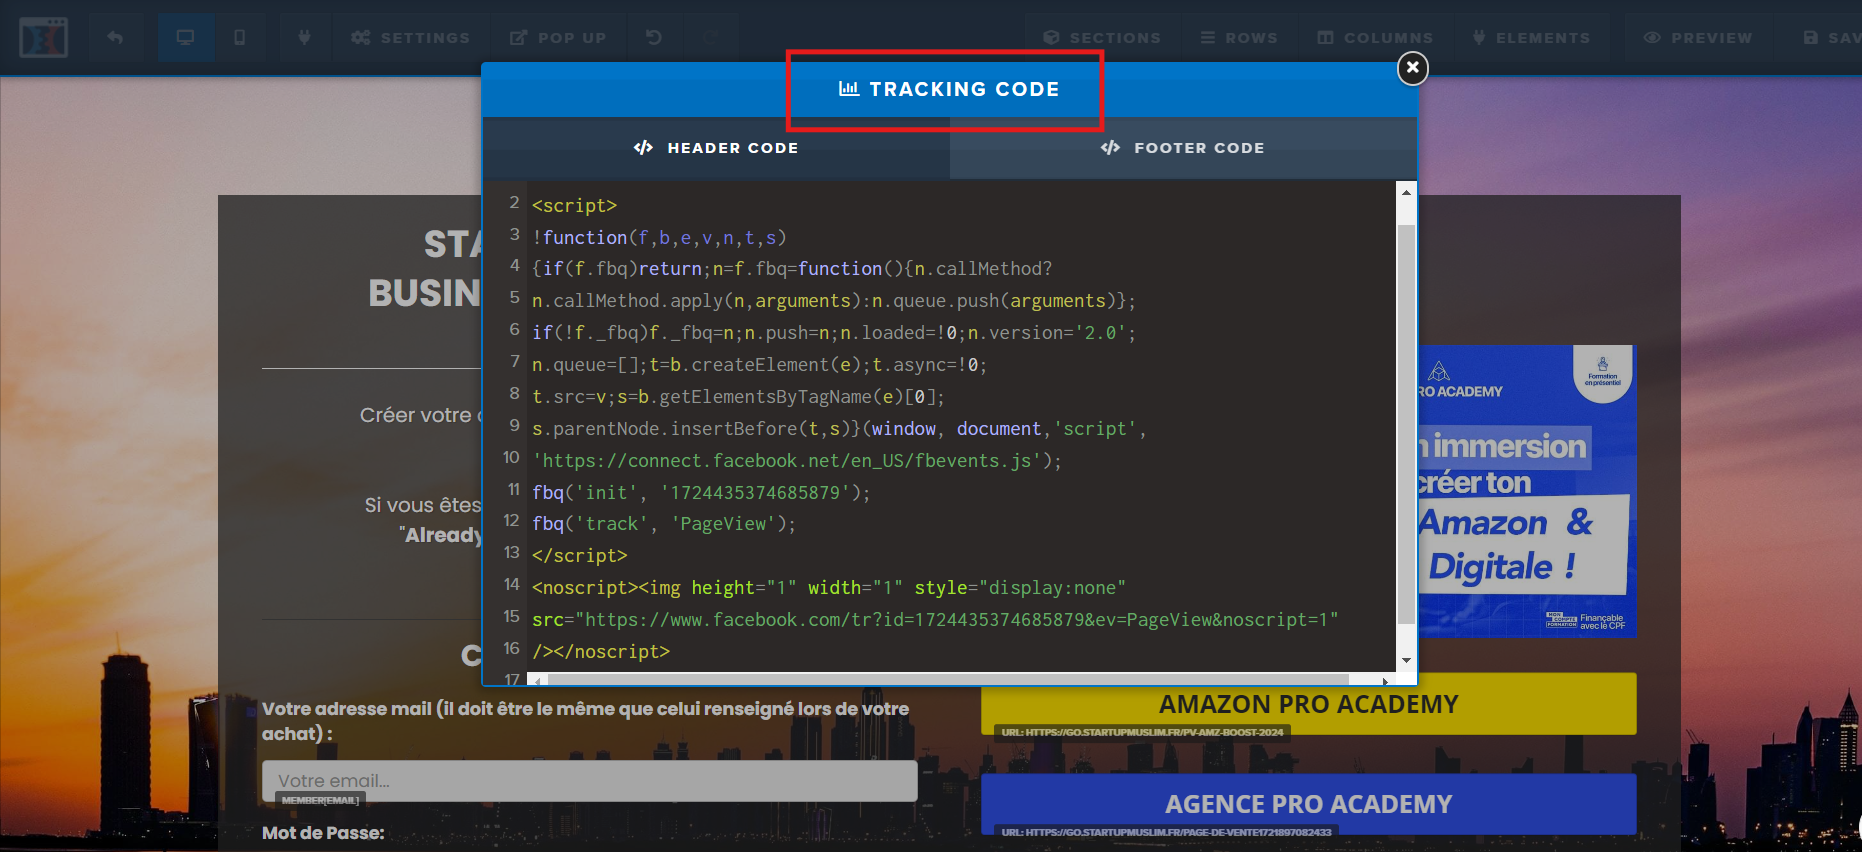This screenshot has height=852, width=1862.
Task: Select the Header Code tab
Action: click(x=716, y=148)
